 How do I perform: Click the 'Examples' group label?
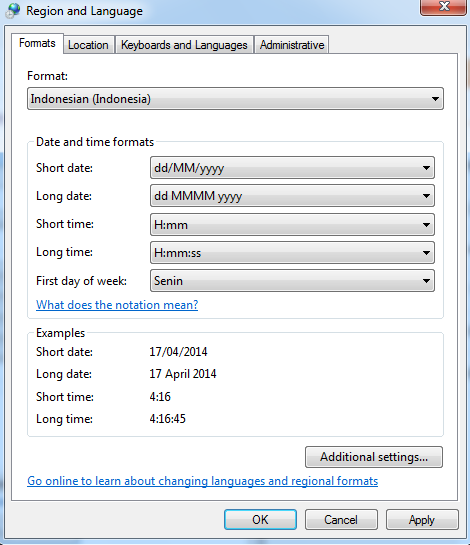click(60, 333)
